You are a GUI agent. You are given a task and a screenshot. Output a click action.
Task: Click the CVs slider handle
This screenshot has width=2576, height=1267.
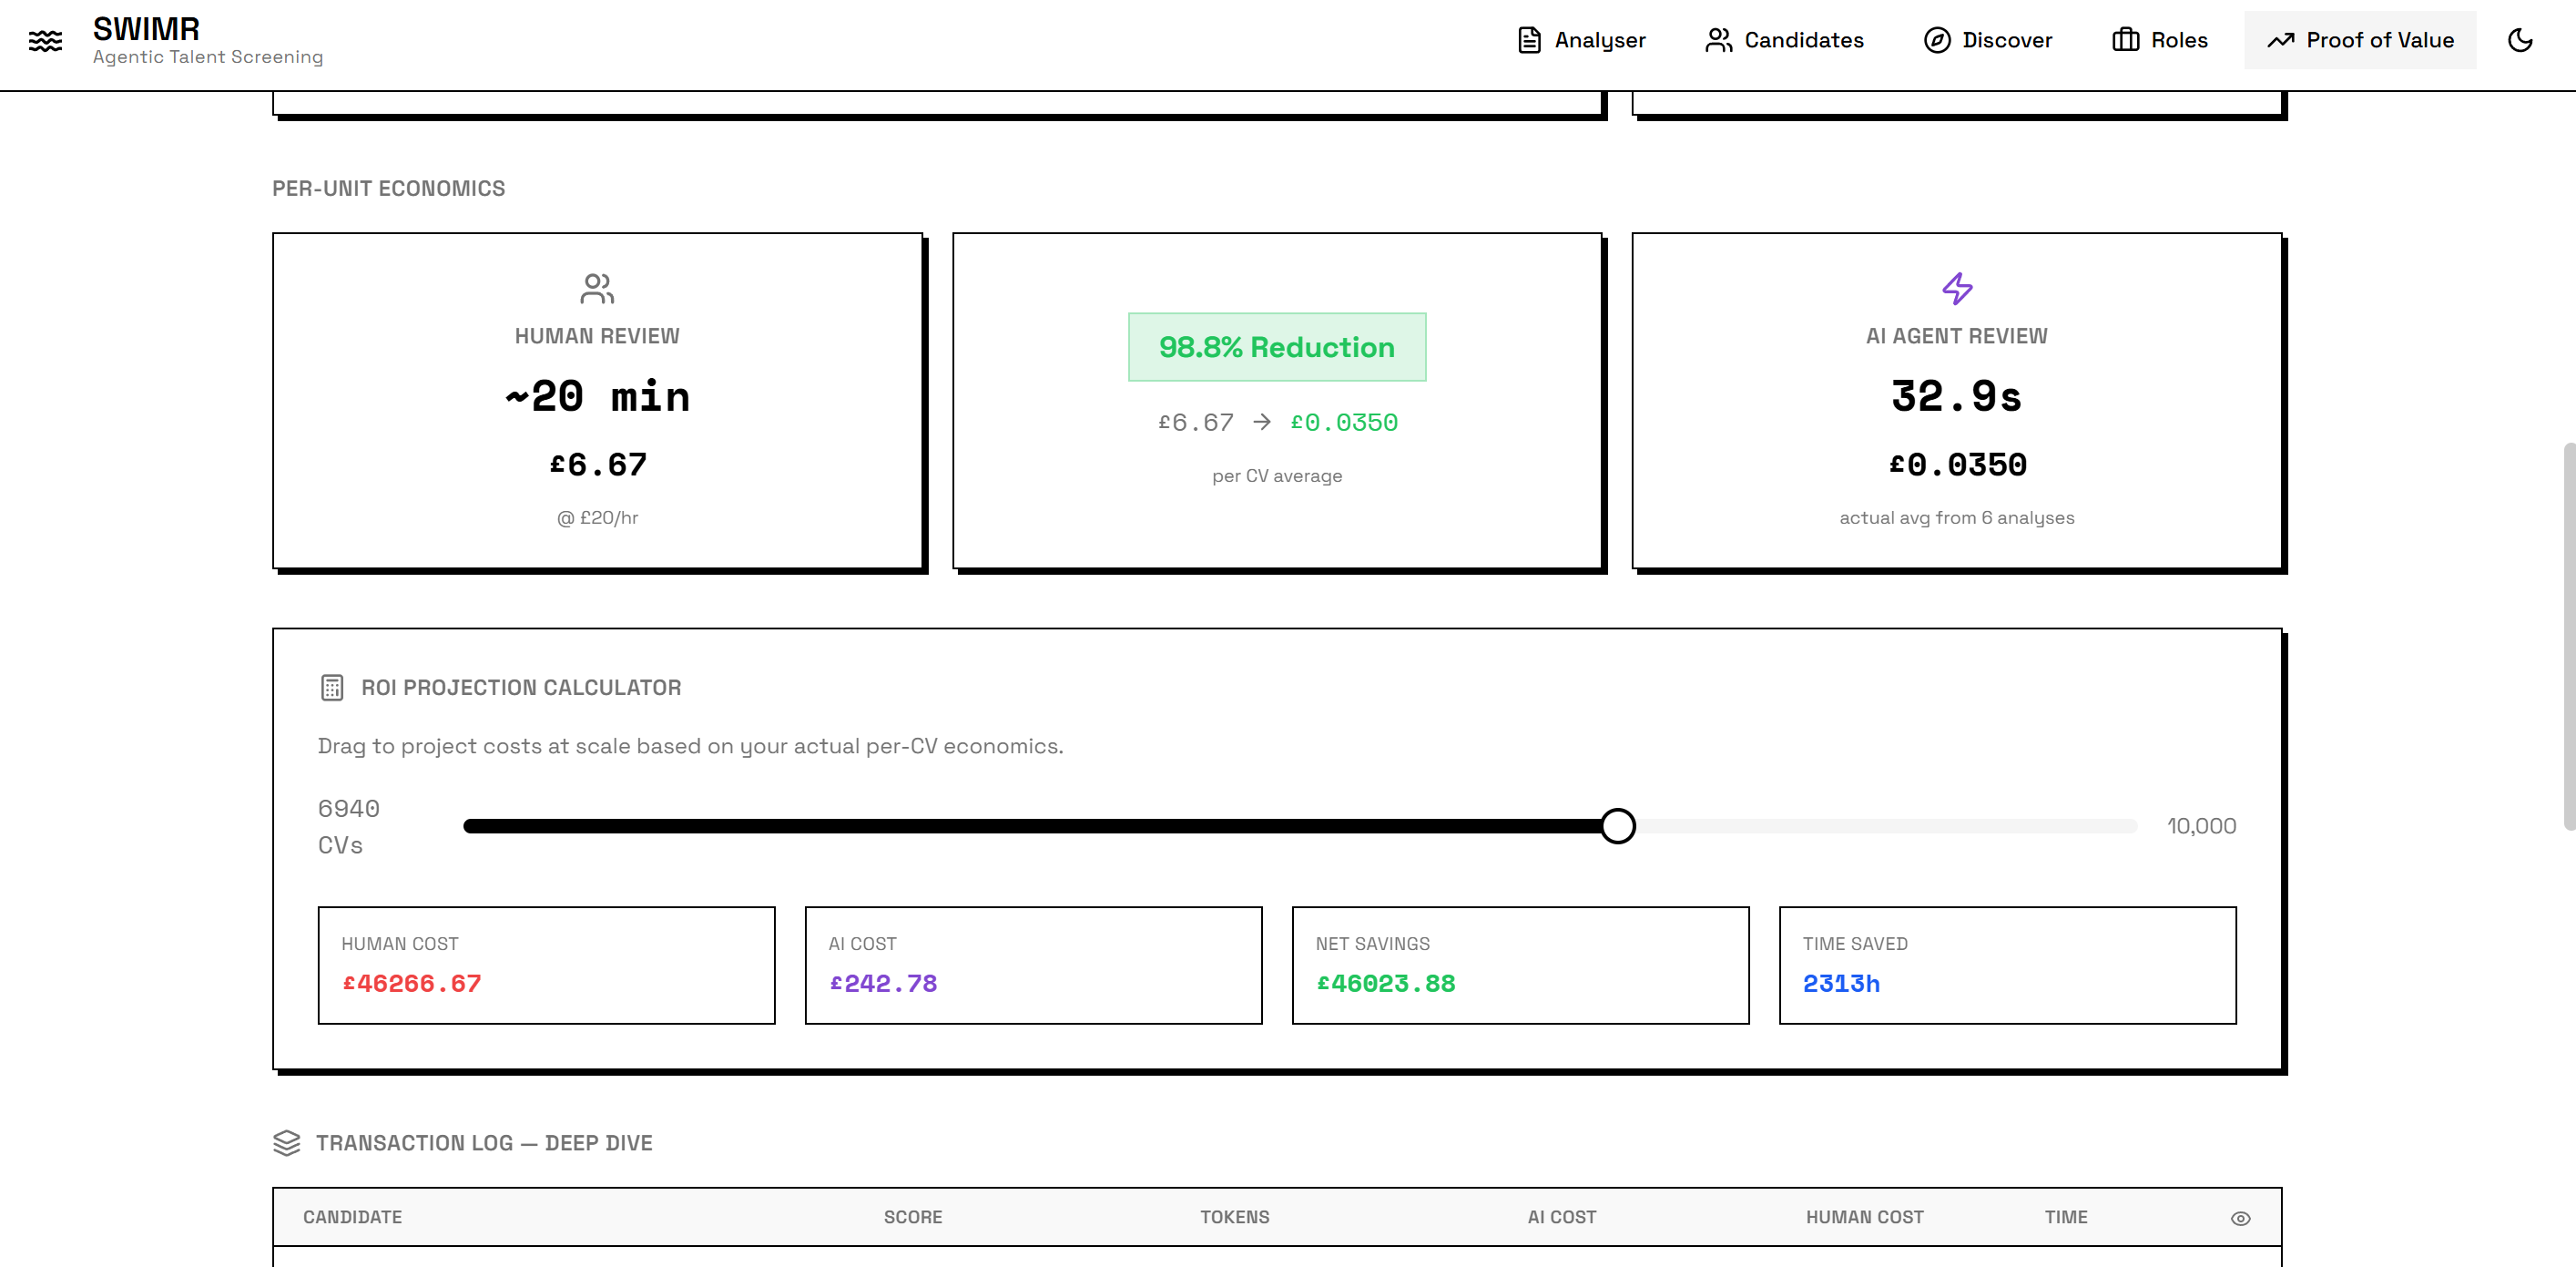pyautogui.click(x=1617, y=826)
